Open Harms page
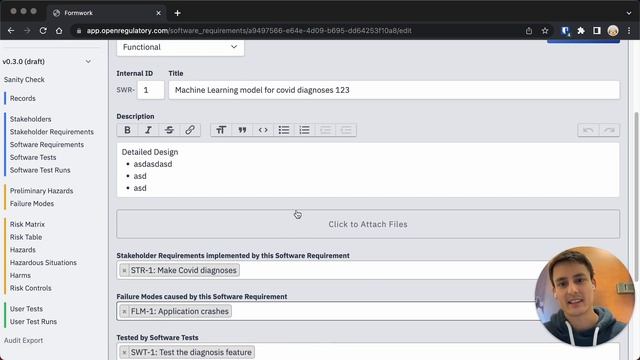The image size is (640, 360). point(20,275)
